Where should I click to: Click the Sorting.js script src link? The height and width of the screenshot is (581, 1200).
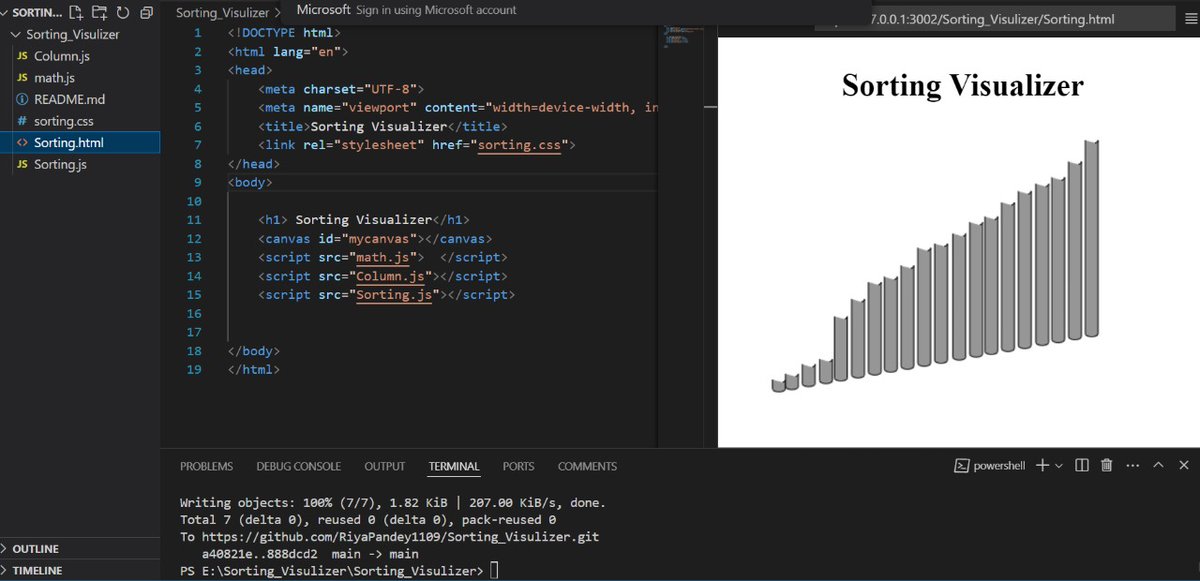click(x=394, y=295)
